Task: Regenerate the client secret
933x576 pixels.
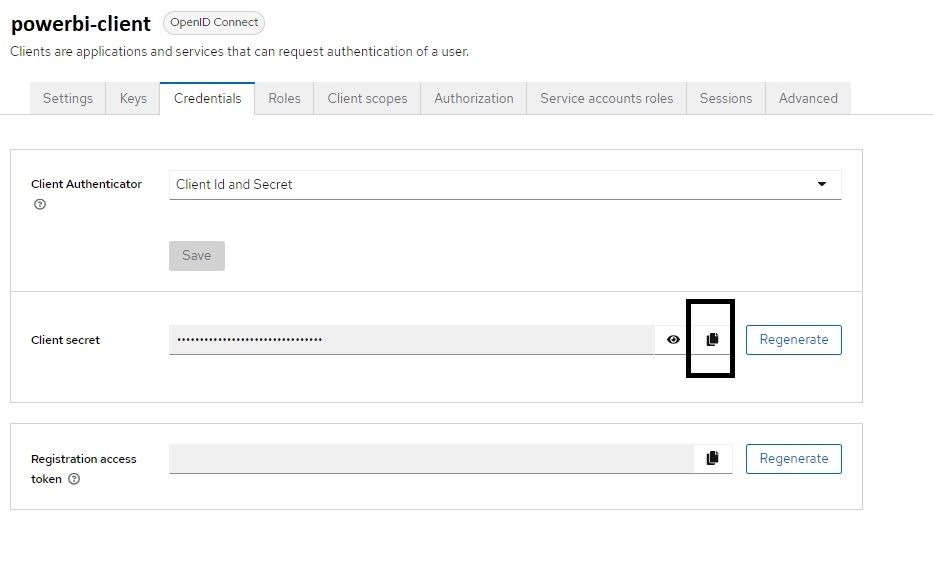Action: pyautogui.click(x=794, y=340)
